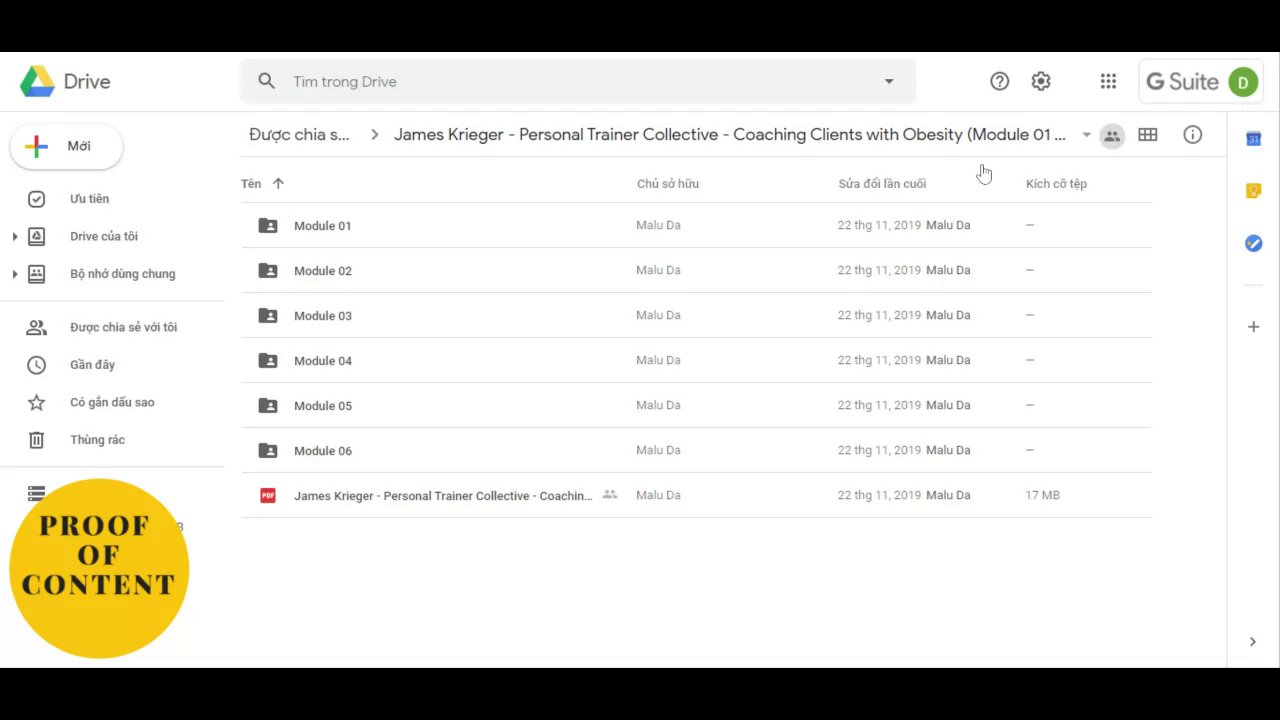
Task: Click the red PDF file icon
Action: pos(268,495)
